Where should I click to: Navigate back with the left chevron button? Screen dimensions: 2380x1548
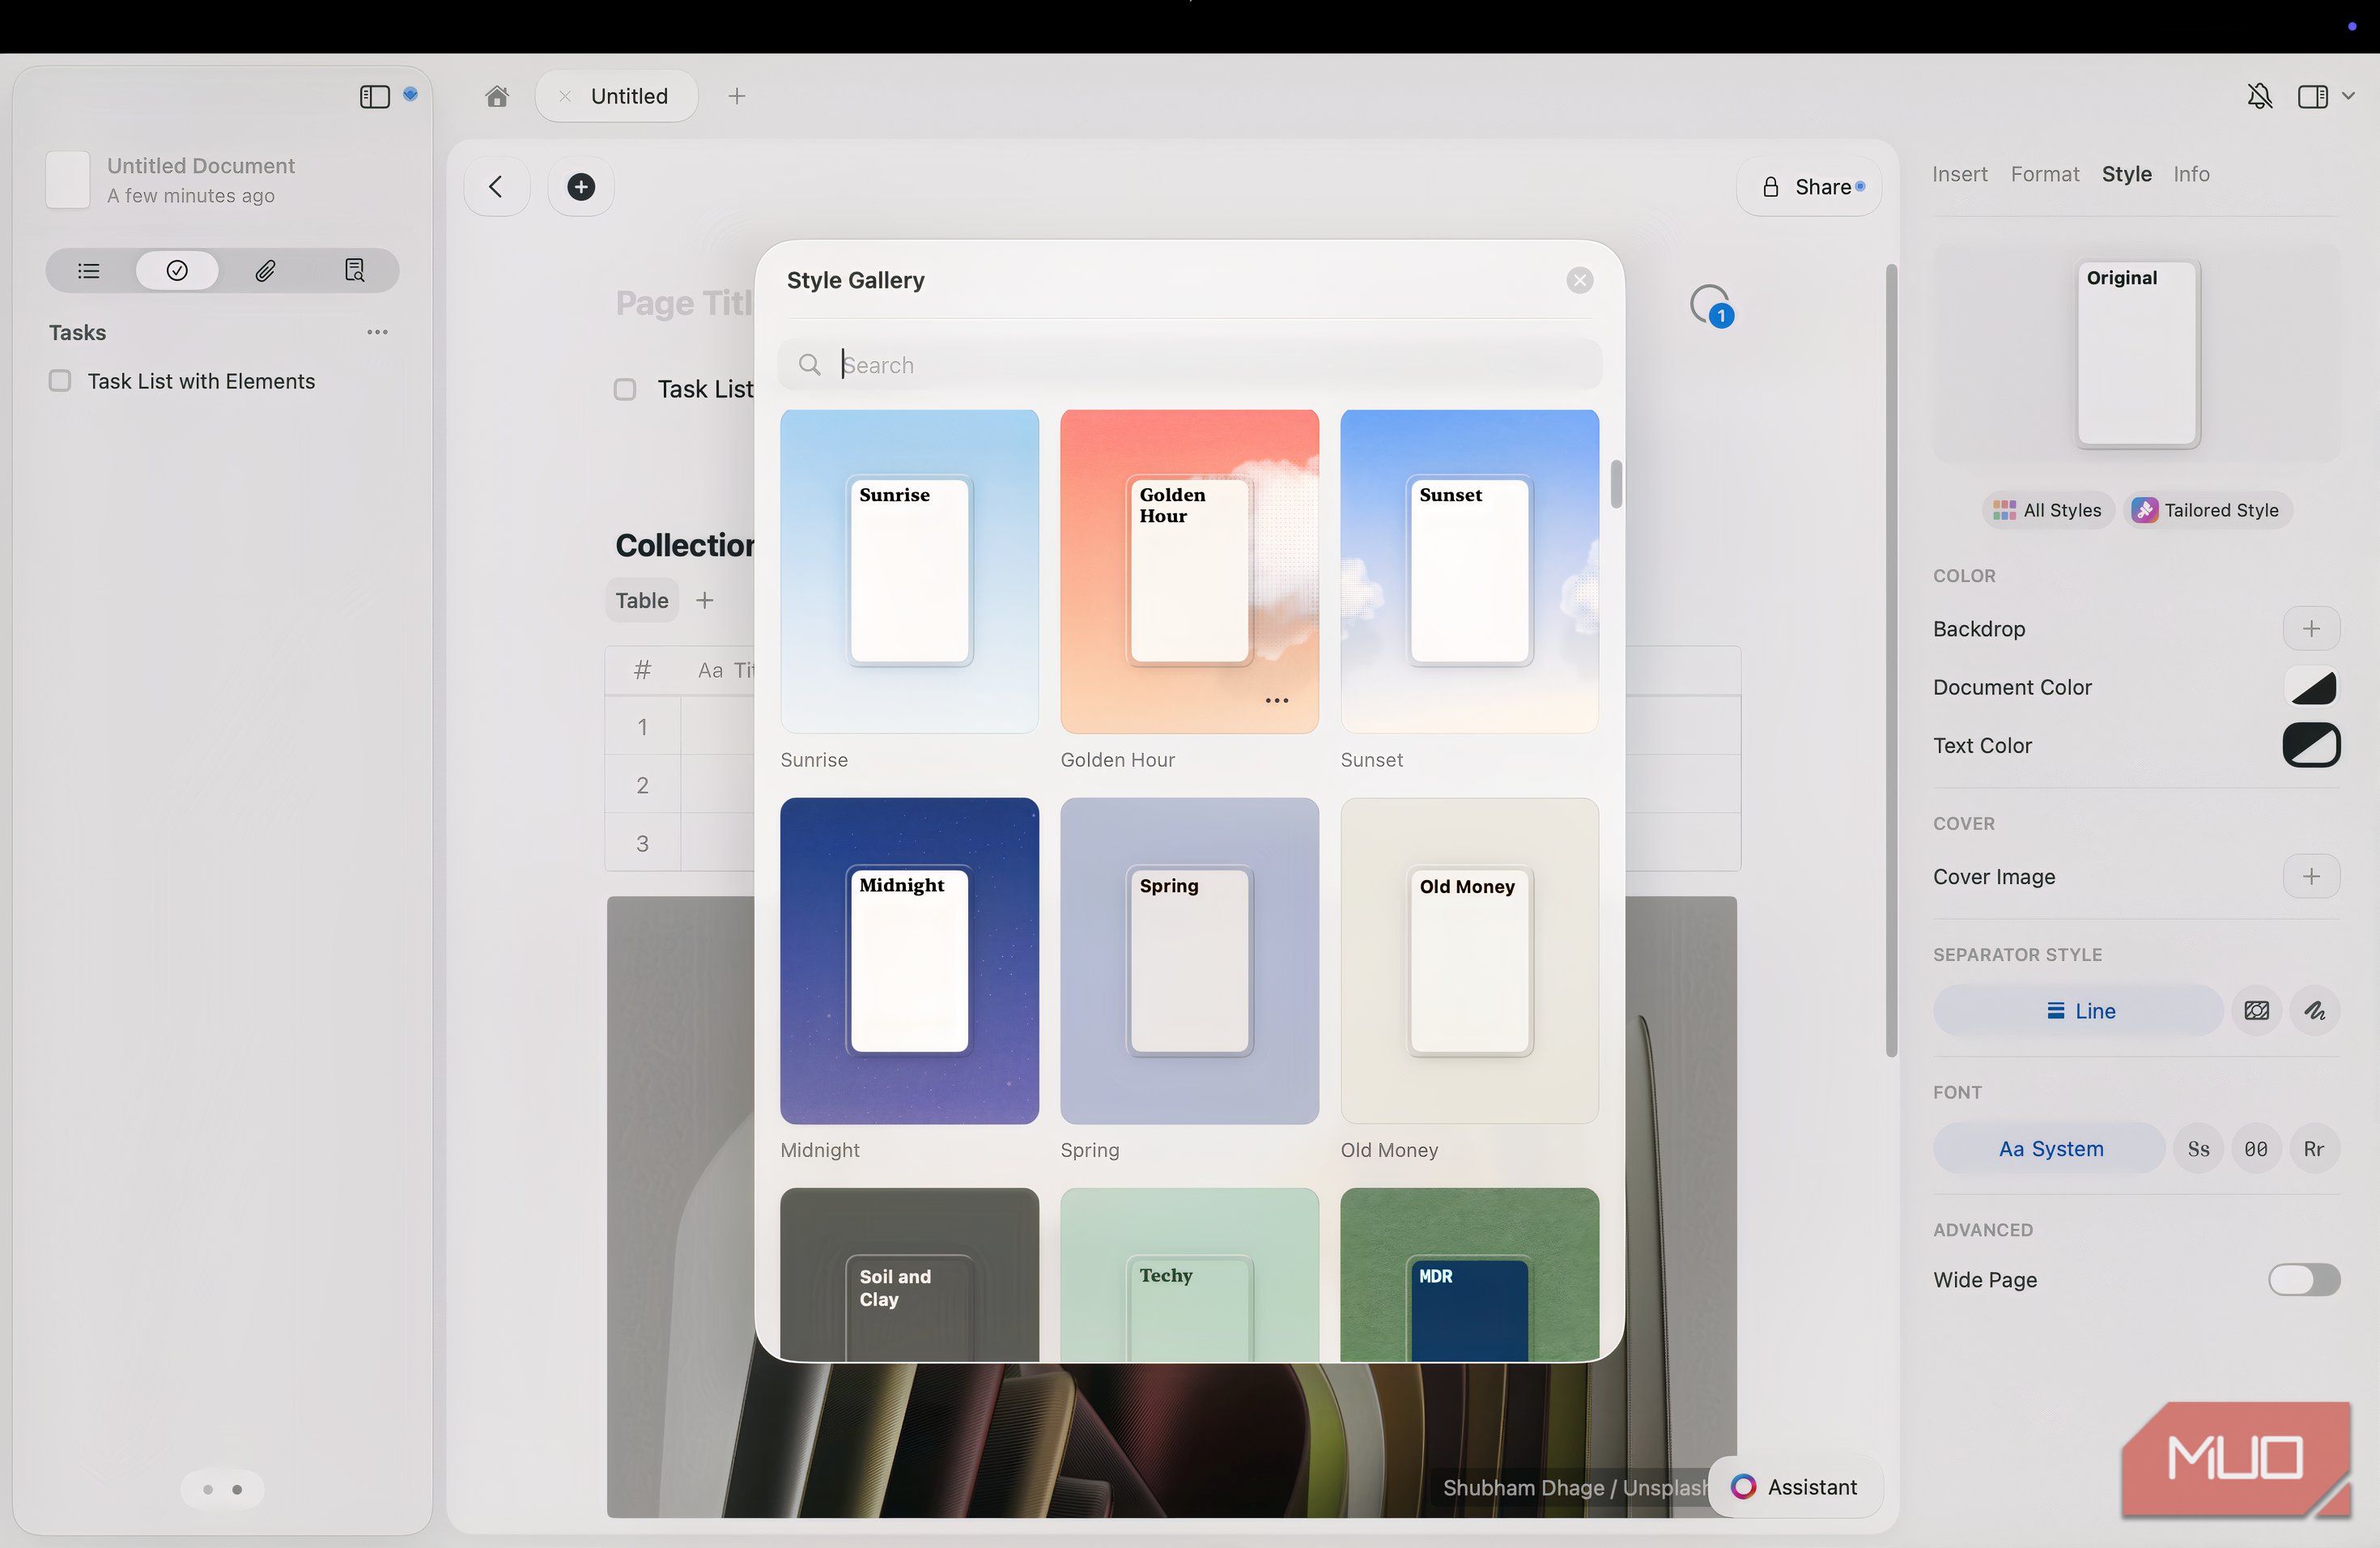pos(496,186)
